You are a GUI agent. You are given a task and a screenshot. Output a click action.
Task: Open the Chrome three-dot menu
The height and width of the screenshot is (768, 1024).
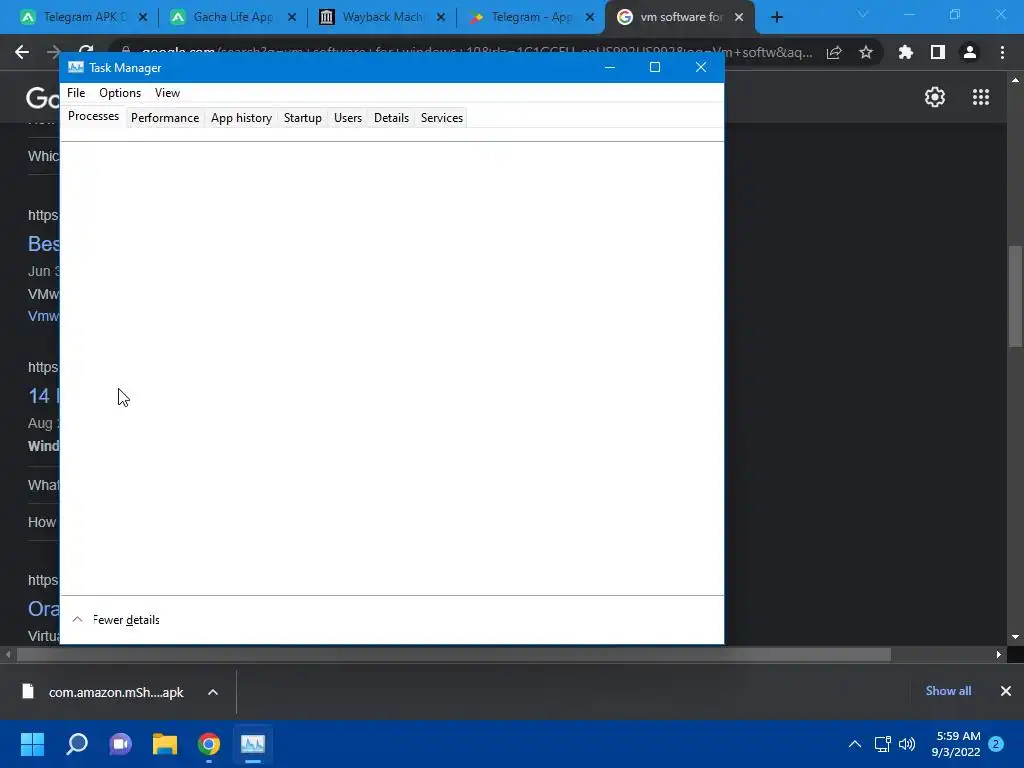tap(1002, 52)
